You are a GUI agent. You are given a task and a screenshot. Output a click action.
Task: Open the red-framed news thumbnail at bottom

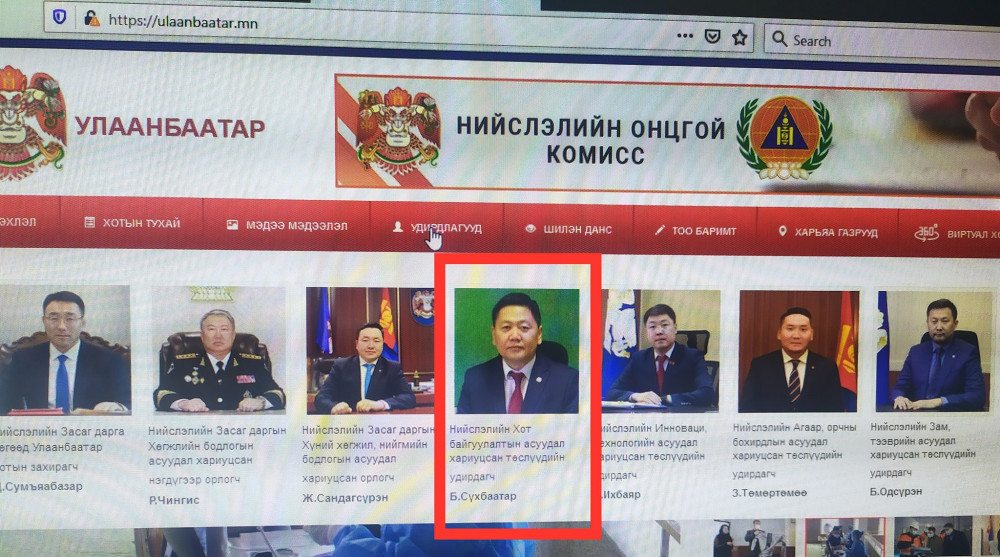(x=845, y=537)
